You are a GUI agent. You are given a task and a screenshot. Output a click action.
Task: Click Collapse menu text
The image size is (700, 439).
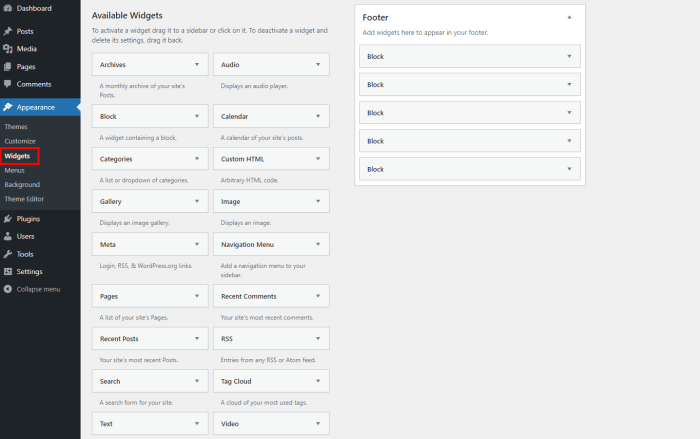pyautogui.click(x=38, y=289)
